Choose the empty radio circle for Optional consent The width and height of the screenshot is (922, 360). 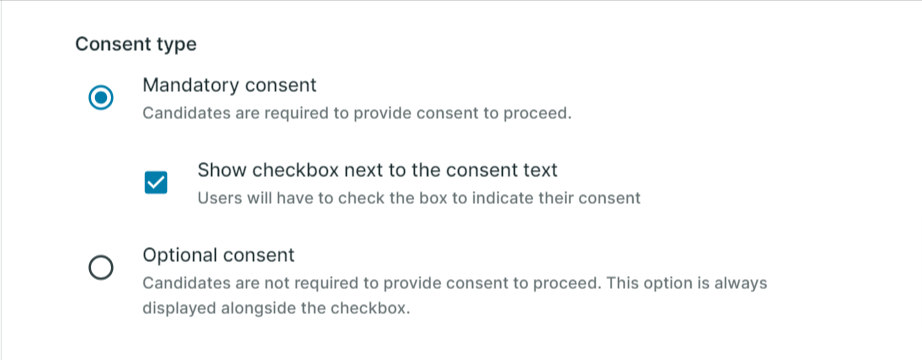(x=101, y=268)
